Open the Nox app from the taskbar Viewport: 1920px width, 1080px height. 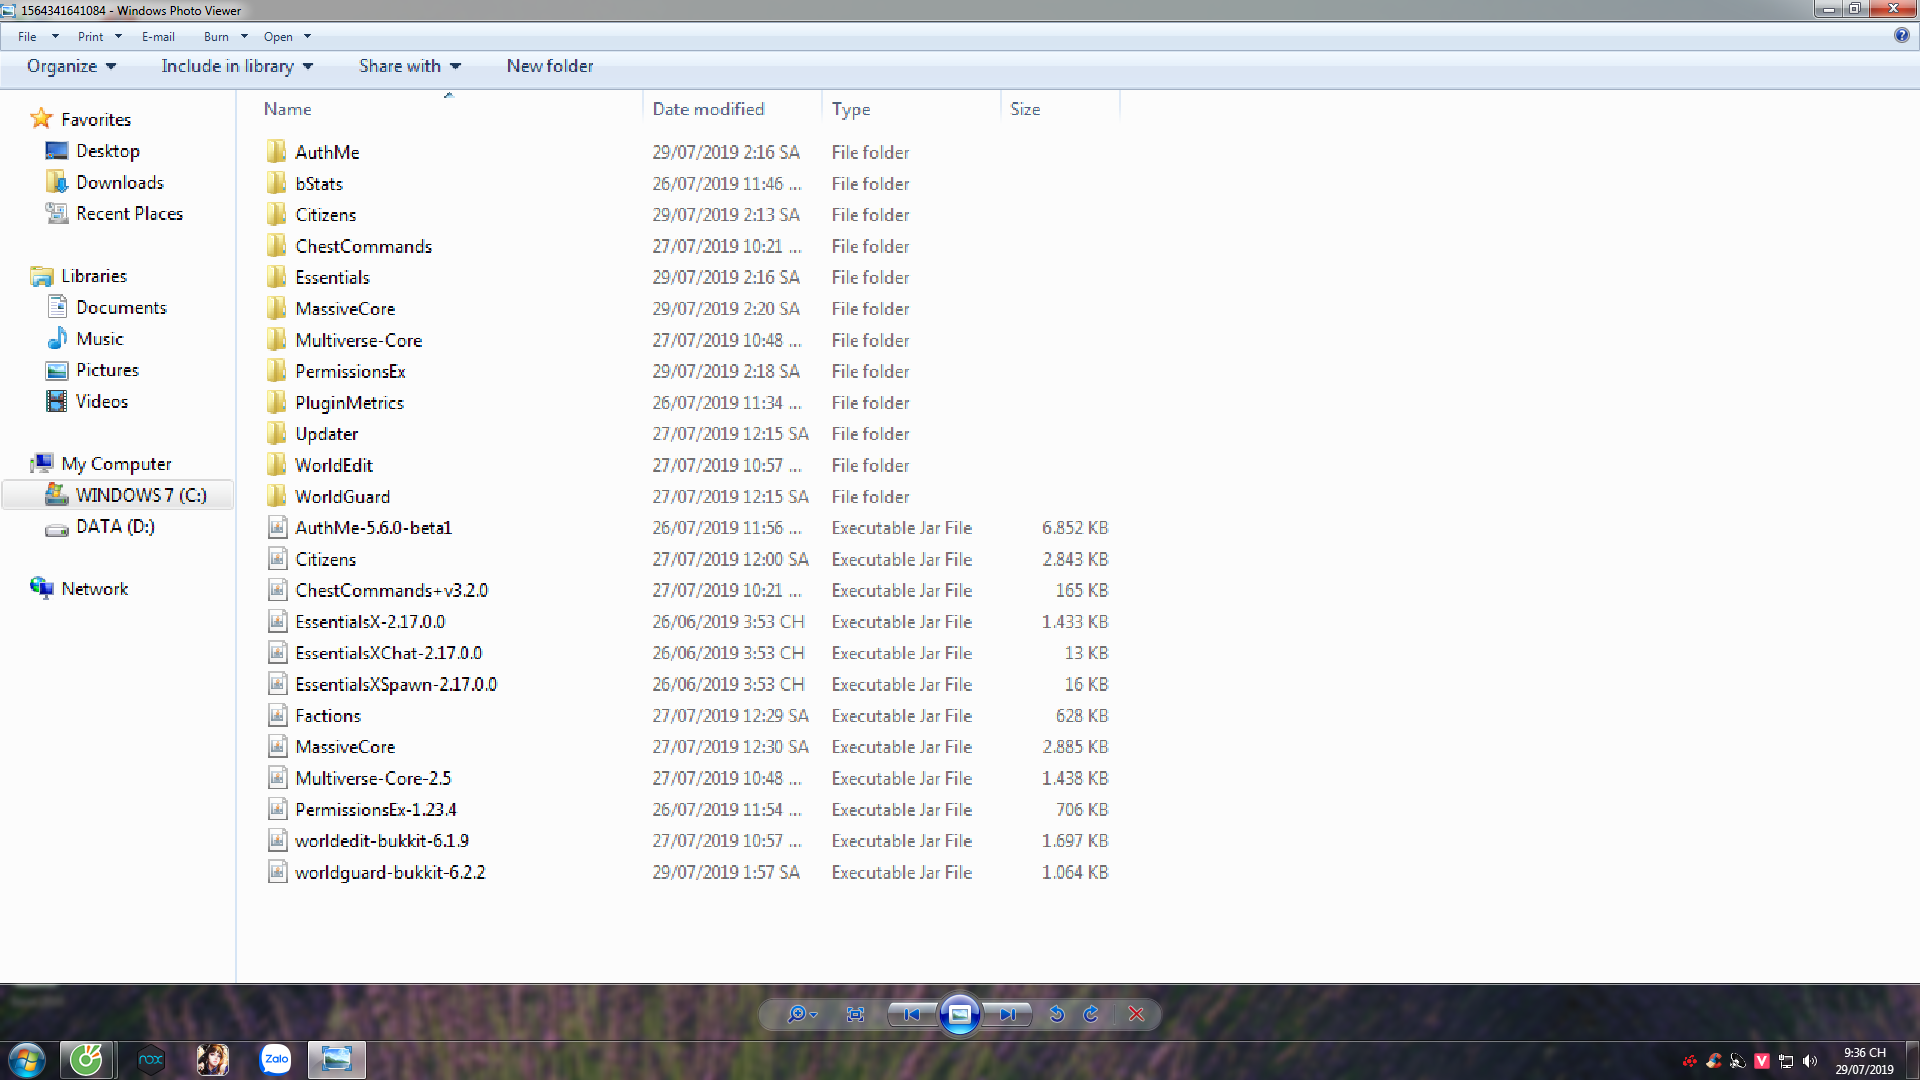click(150, 1059)
